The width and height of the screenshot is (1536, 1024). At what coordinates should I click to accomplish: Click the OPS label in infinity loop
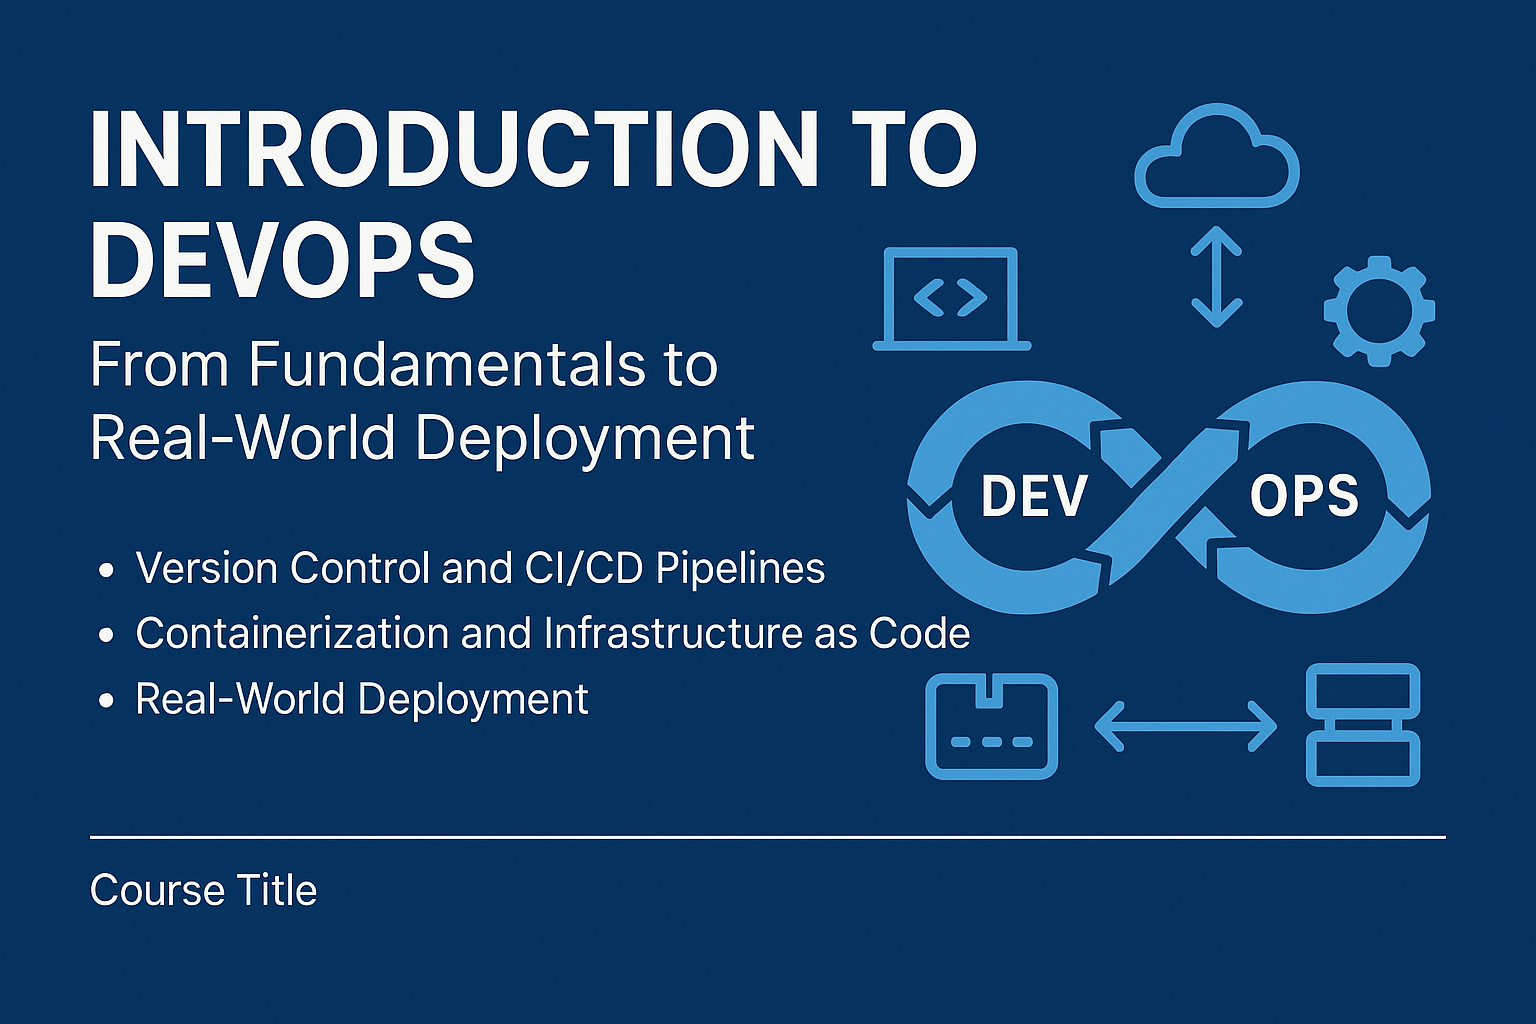point(1304,496)
